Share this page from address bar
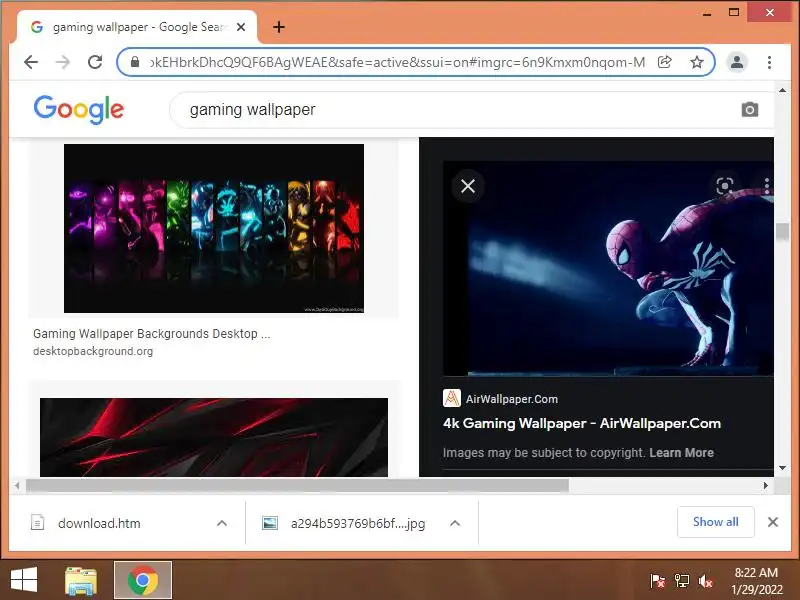Screen dimensions: 800x600 click(664, 62)
